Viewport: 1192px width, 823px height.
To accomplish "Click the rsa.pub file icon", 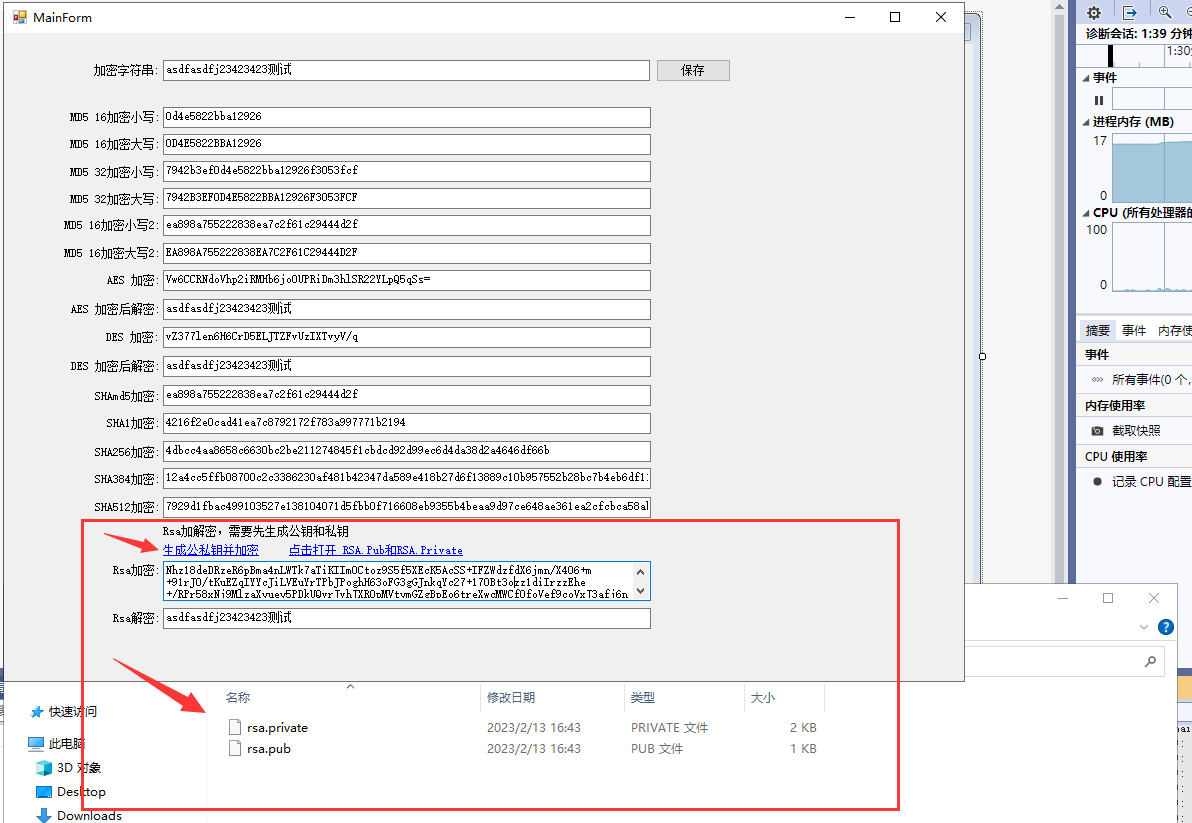I will point(235,749).
